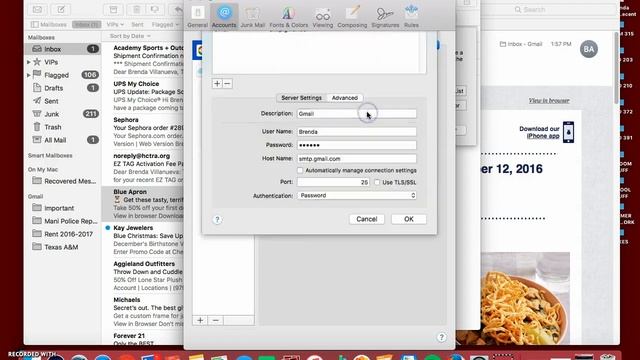Open the Flagged dropdown in favorites bar
The image size is (640, 360).
tap(165, 24)
